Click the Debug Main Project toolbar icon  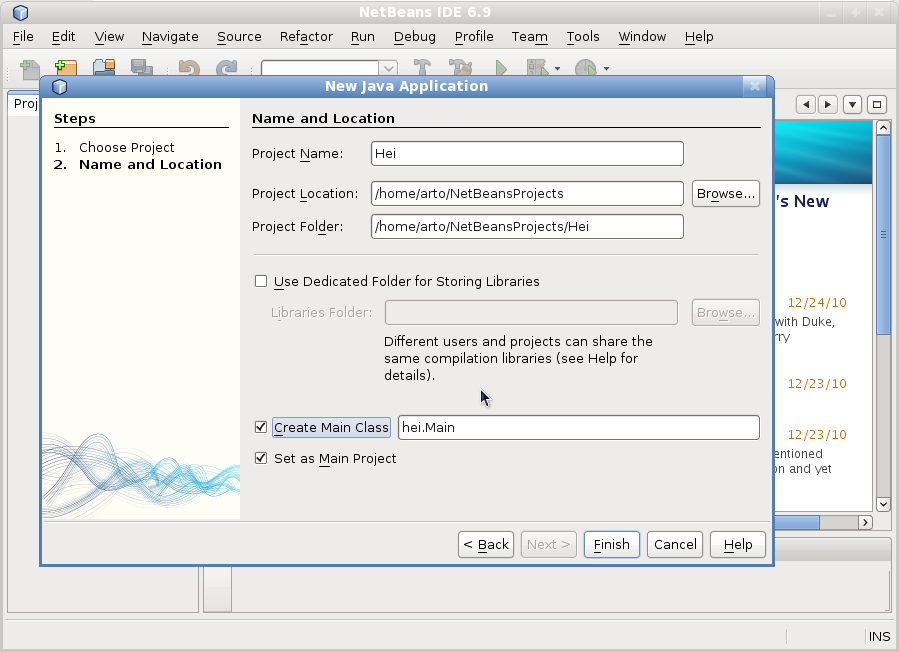[538, 68]
